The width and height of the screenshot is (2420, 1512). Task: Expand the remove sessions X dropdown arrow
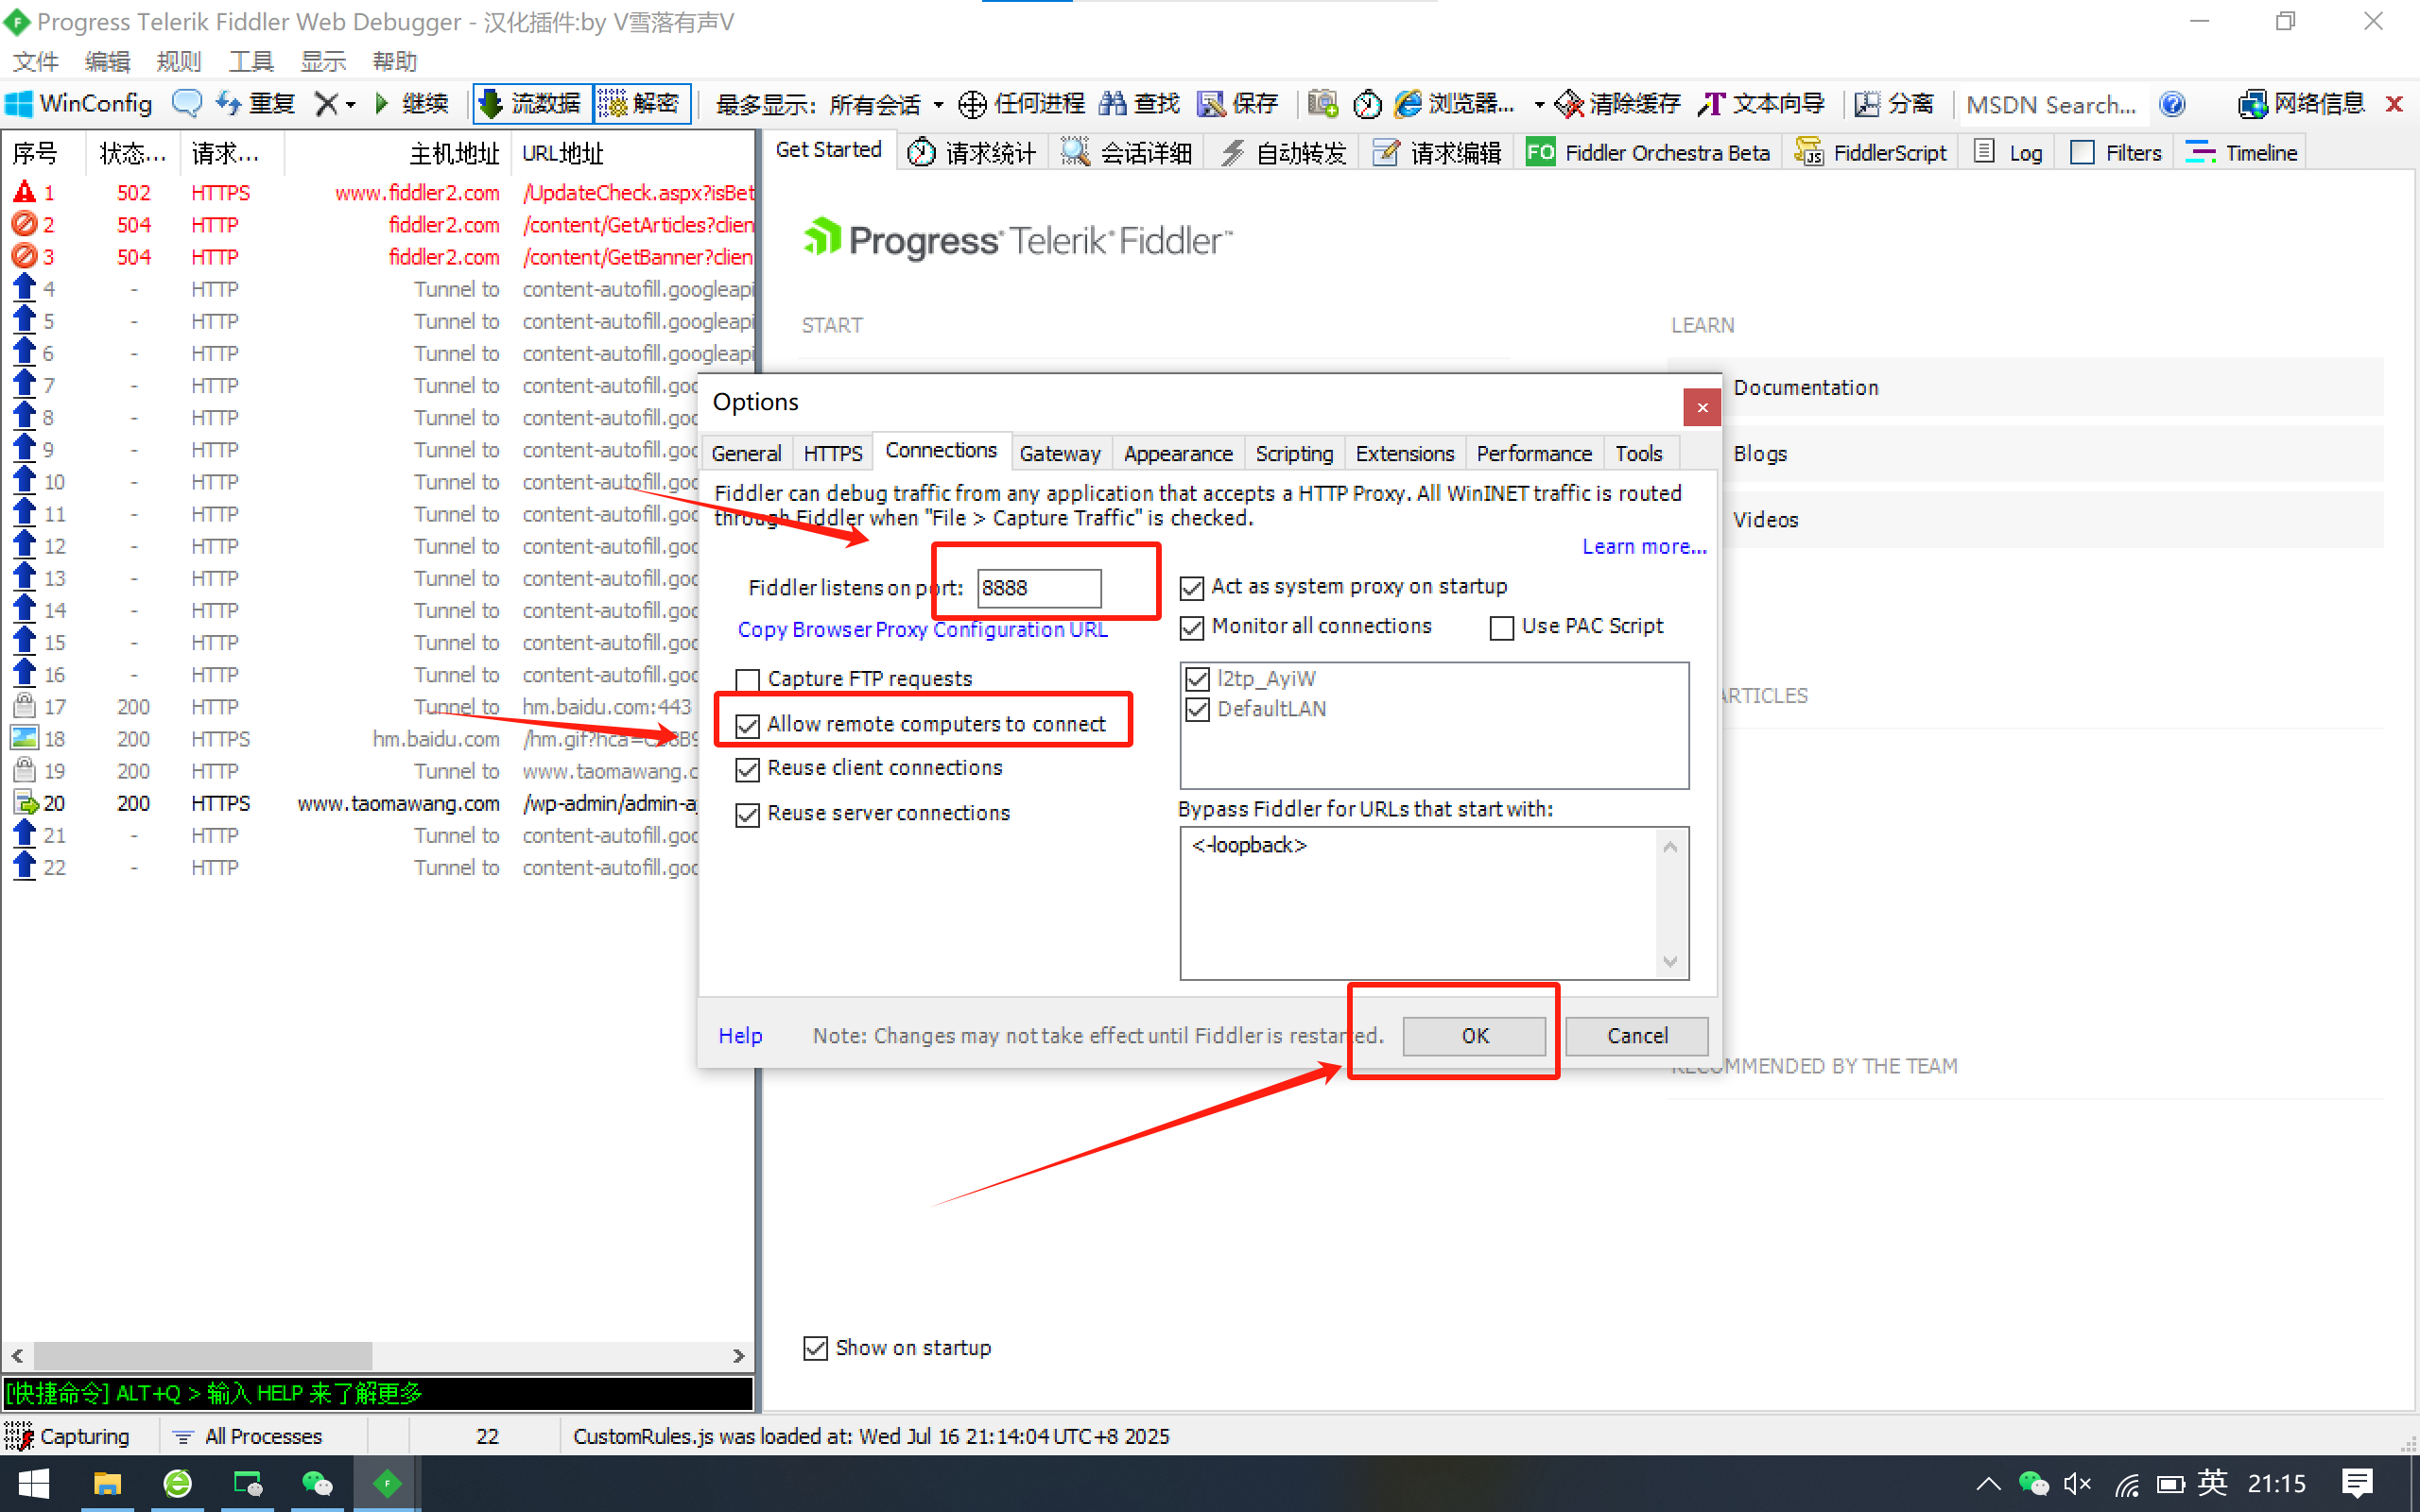(x=351, y=105)
